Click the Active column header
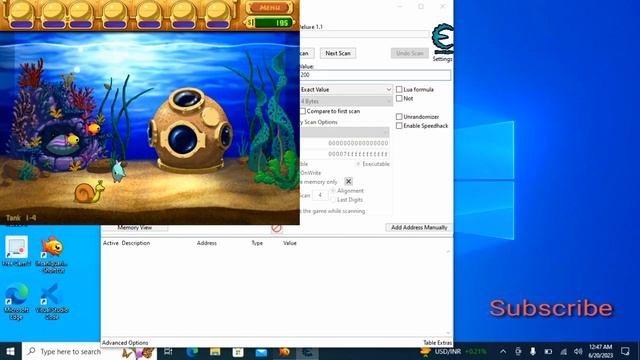Image resolution: width=640 pixels, height=360 pixels. pyautogui.click(x=111, y=243)
